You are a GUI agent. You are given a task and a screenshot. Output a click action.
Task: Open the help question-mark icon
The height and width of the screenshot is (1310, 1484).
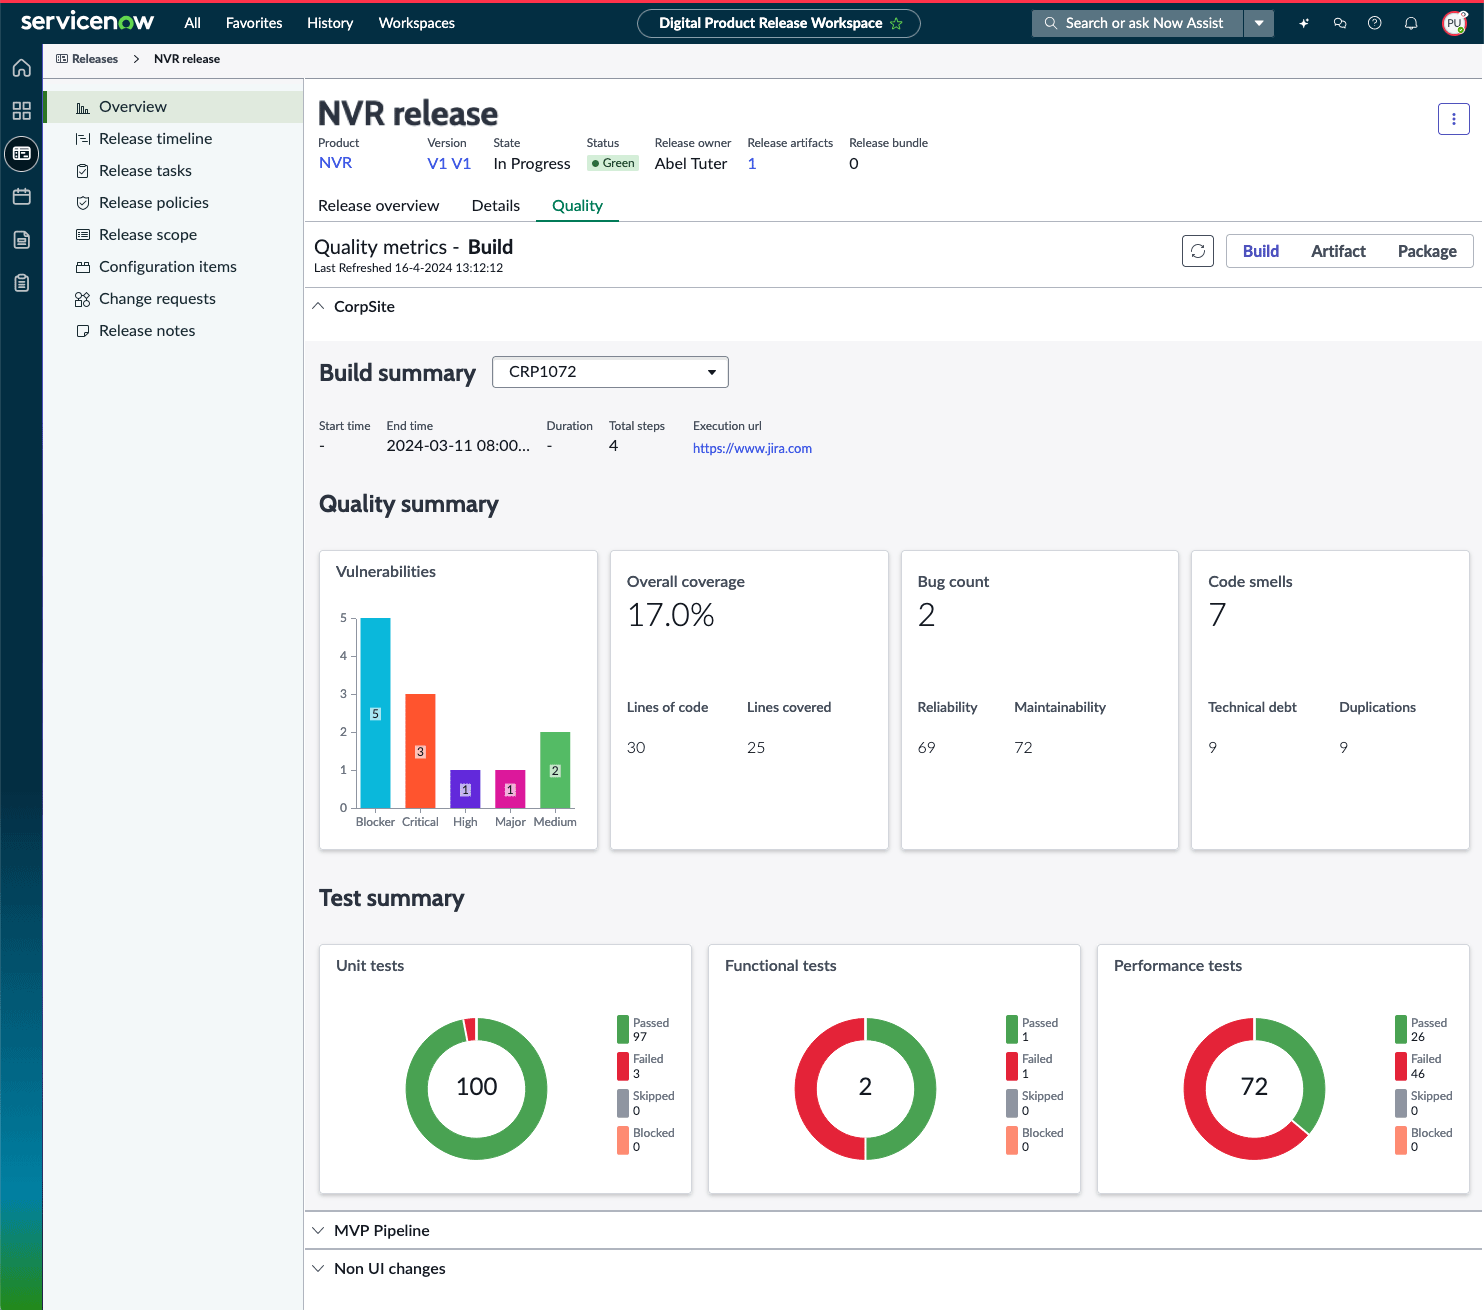tap(1375, 23)
